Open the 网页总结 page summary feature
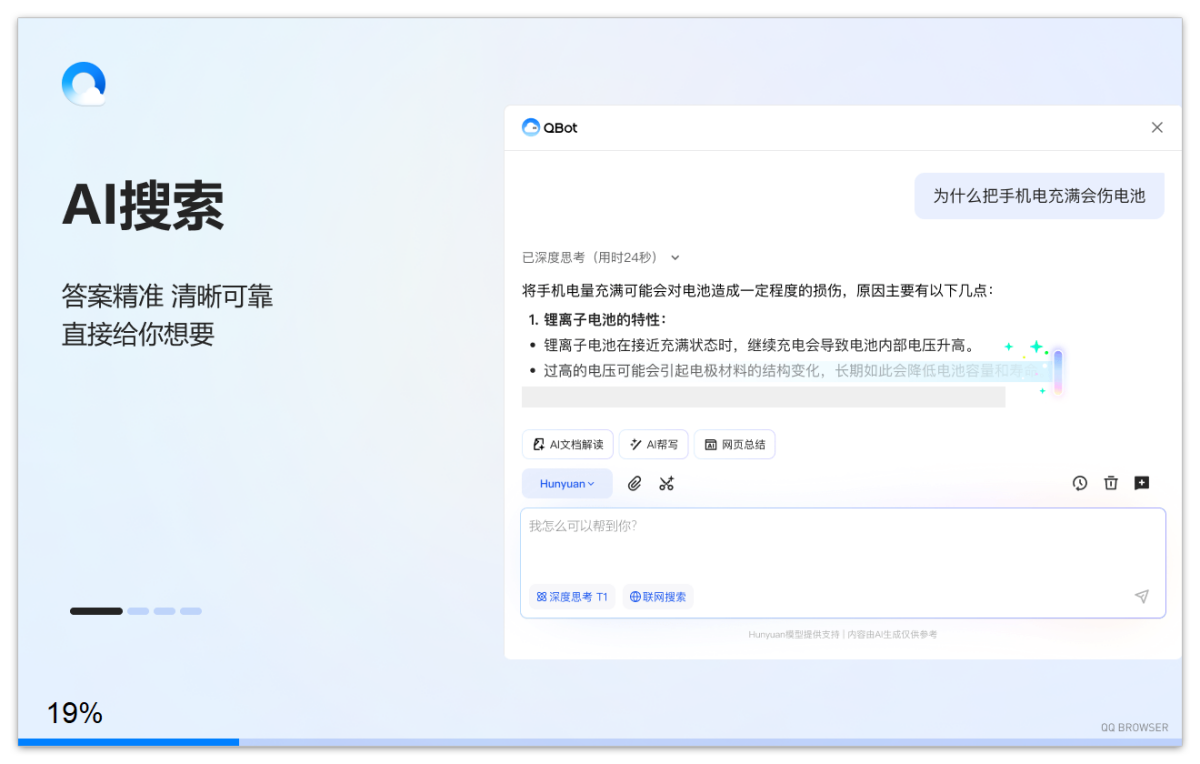 tap(735, 444)
